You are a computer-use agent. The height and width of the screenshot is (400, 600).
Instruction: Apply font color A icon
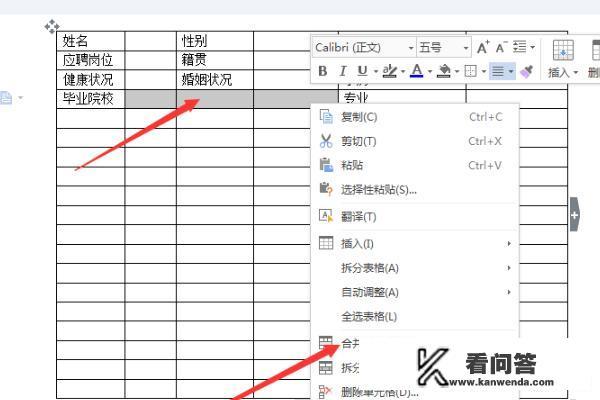coord(417,71)
